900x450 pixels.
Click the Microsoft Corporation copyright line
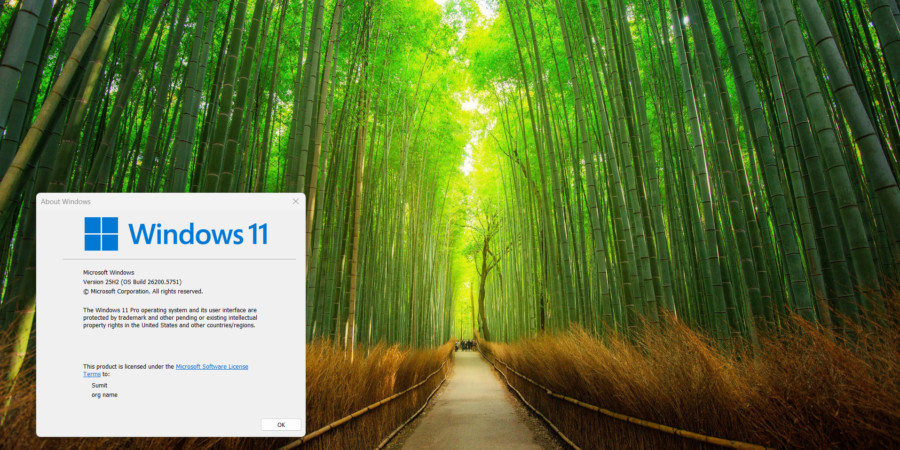[x=143, y=291]
